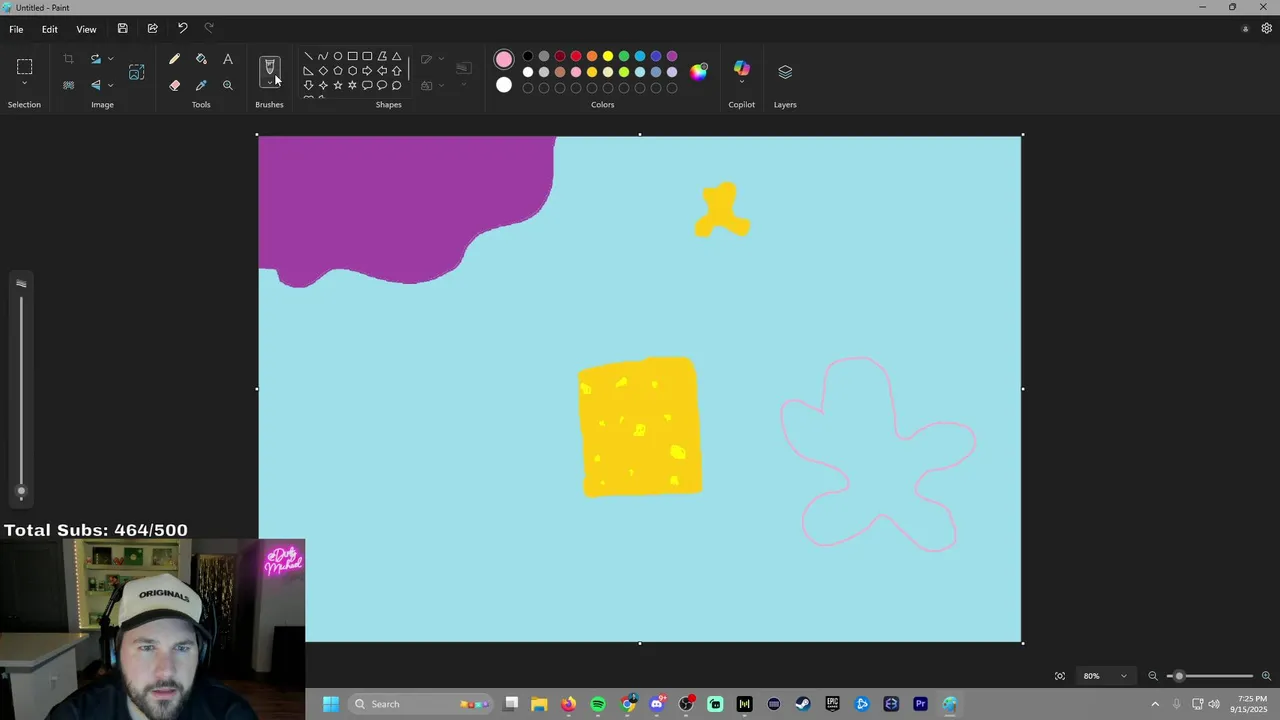Click the Flip image icon

95,85
